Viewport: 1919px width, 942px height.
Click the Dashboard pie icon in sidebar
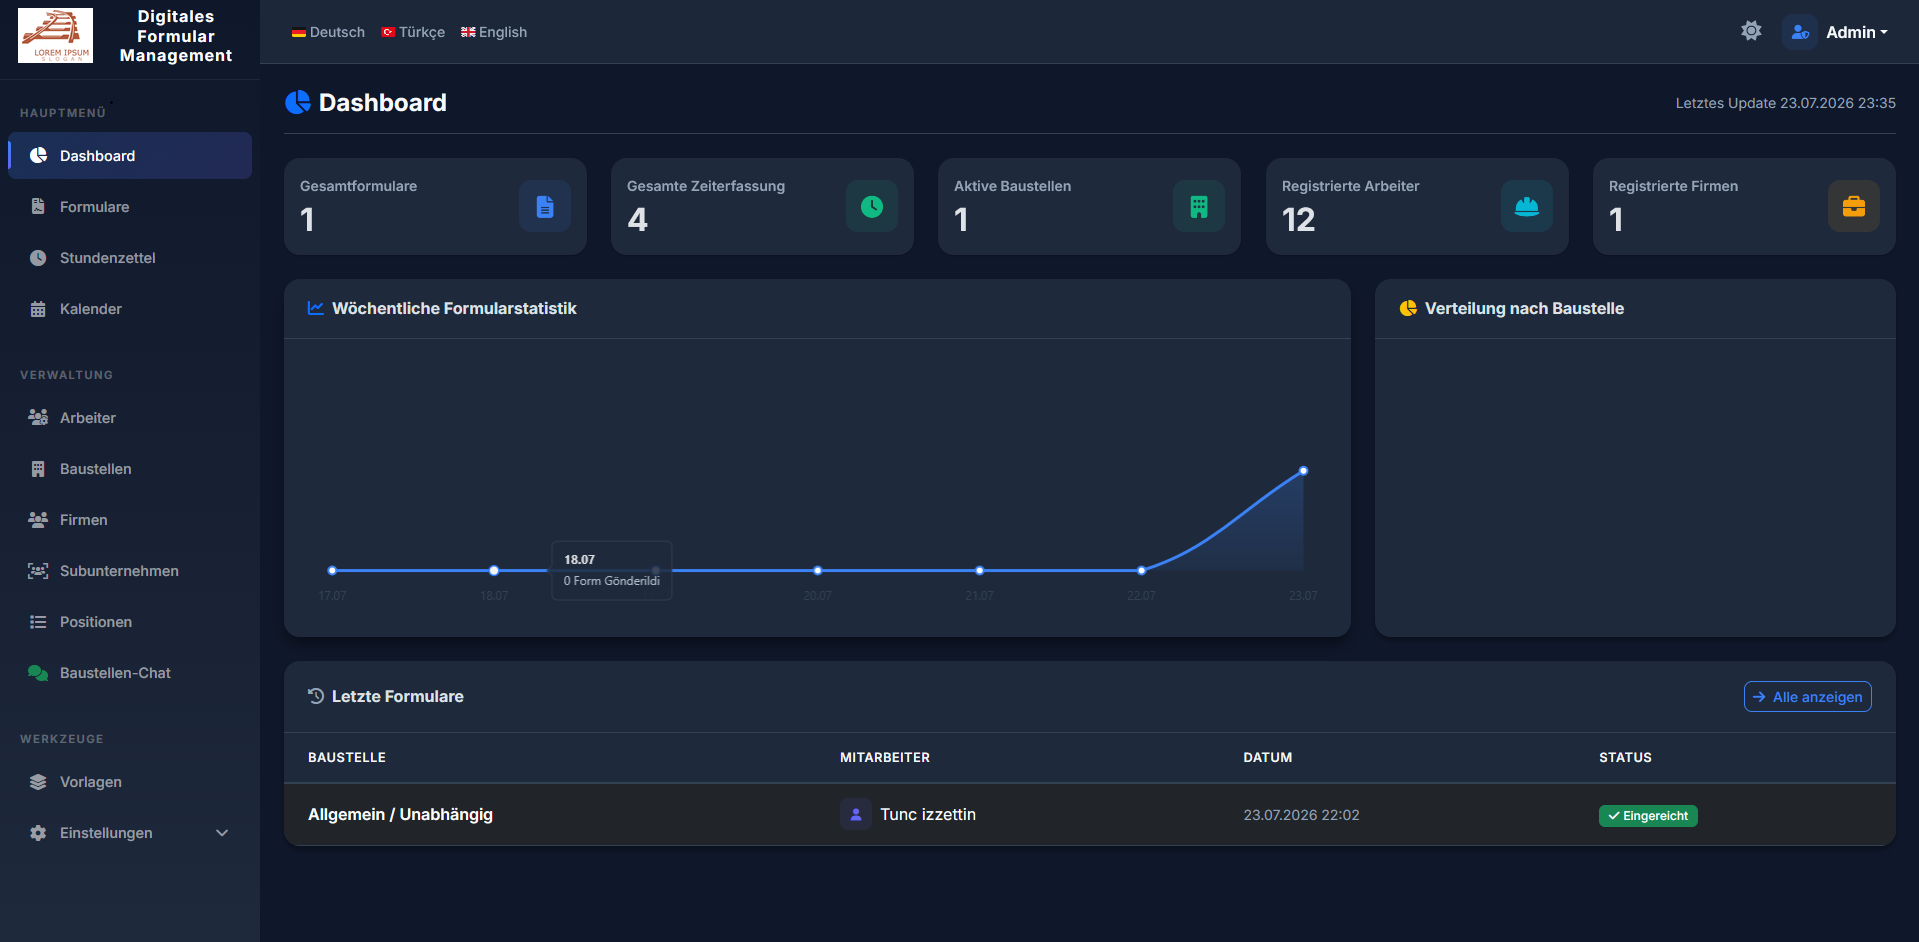[x=38, y=155]
